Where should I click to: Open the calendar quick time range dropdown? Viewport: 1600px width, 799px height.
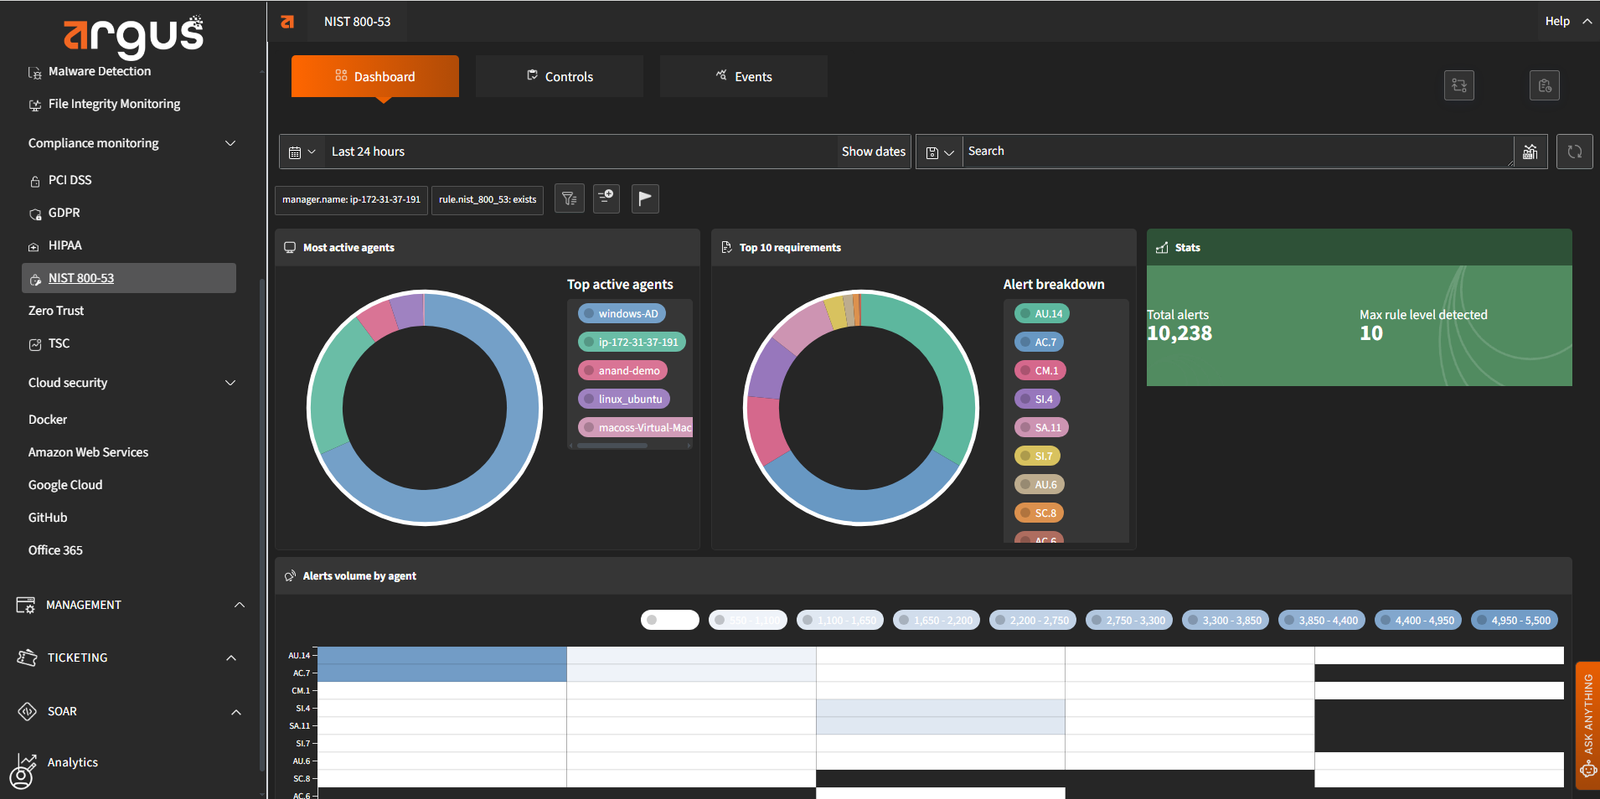click(x=301, y=152)
